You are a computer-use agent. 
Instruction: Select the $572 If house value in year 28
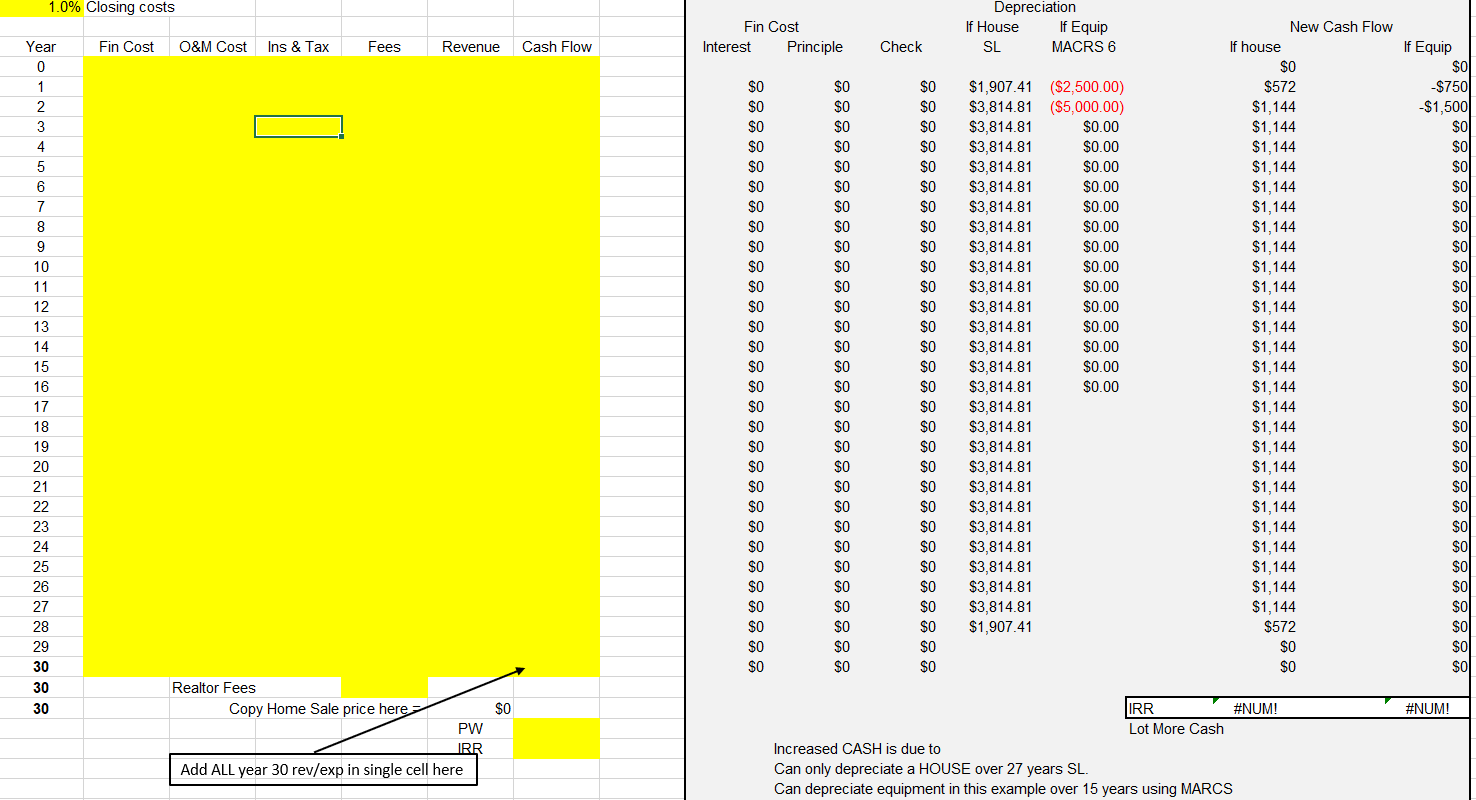click(1280, 627)
